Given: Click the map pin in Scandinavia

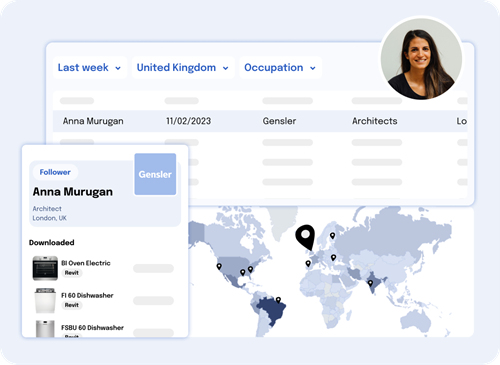Looking at the screenshot, I should click(332, 235).
